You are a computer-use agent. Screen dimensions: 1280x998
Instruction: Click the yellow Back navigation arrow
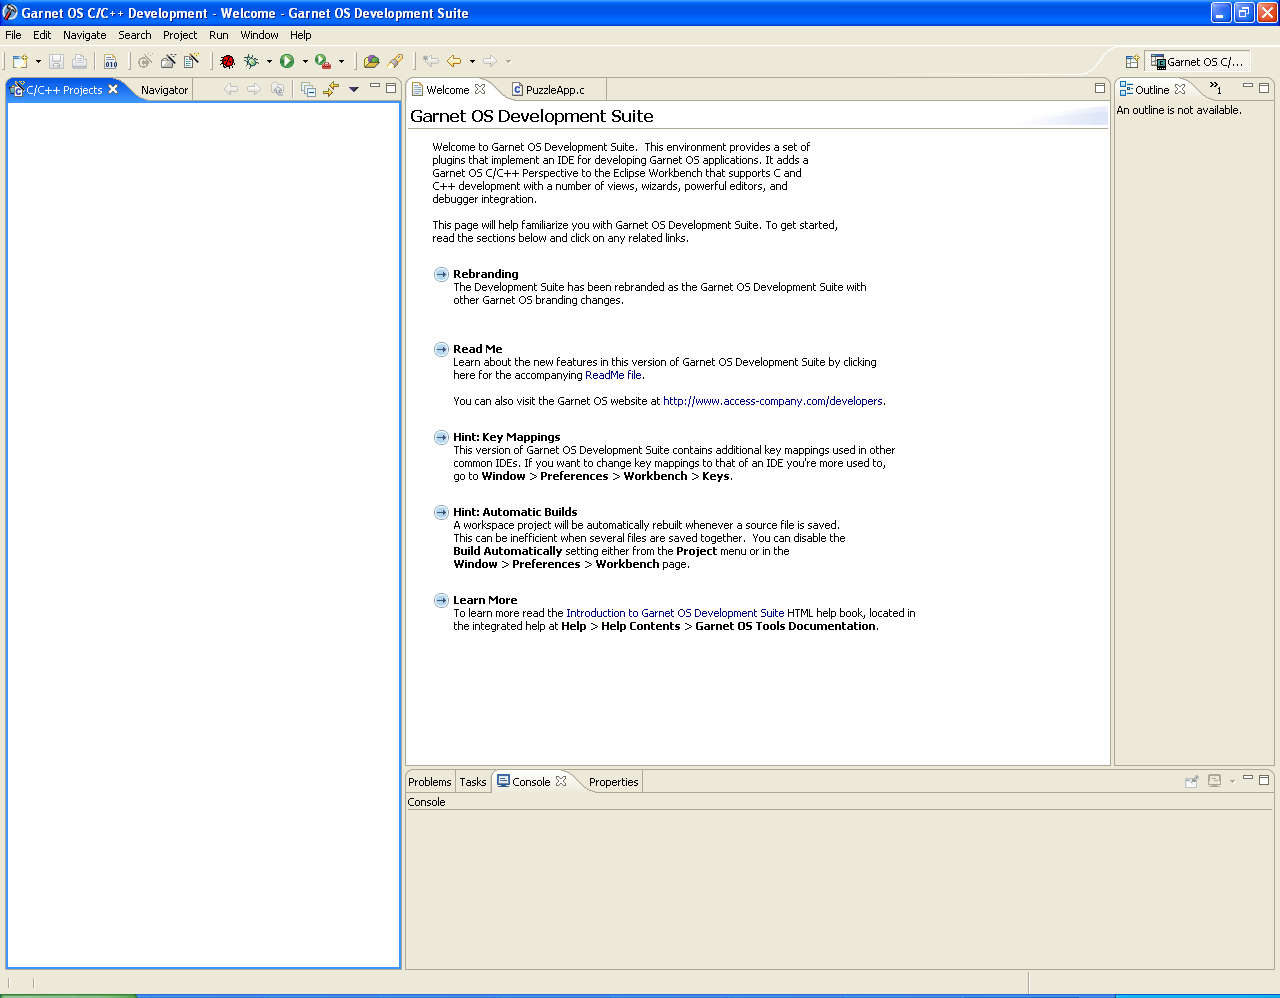pos(454,62)
